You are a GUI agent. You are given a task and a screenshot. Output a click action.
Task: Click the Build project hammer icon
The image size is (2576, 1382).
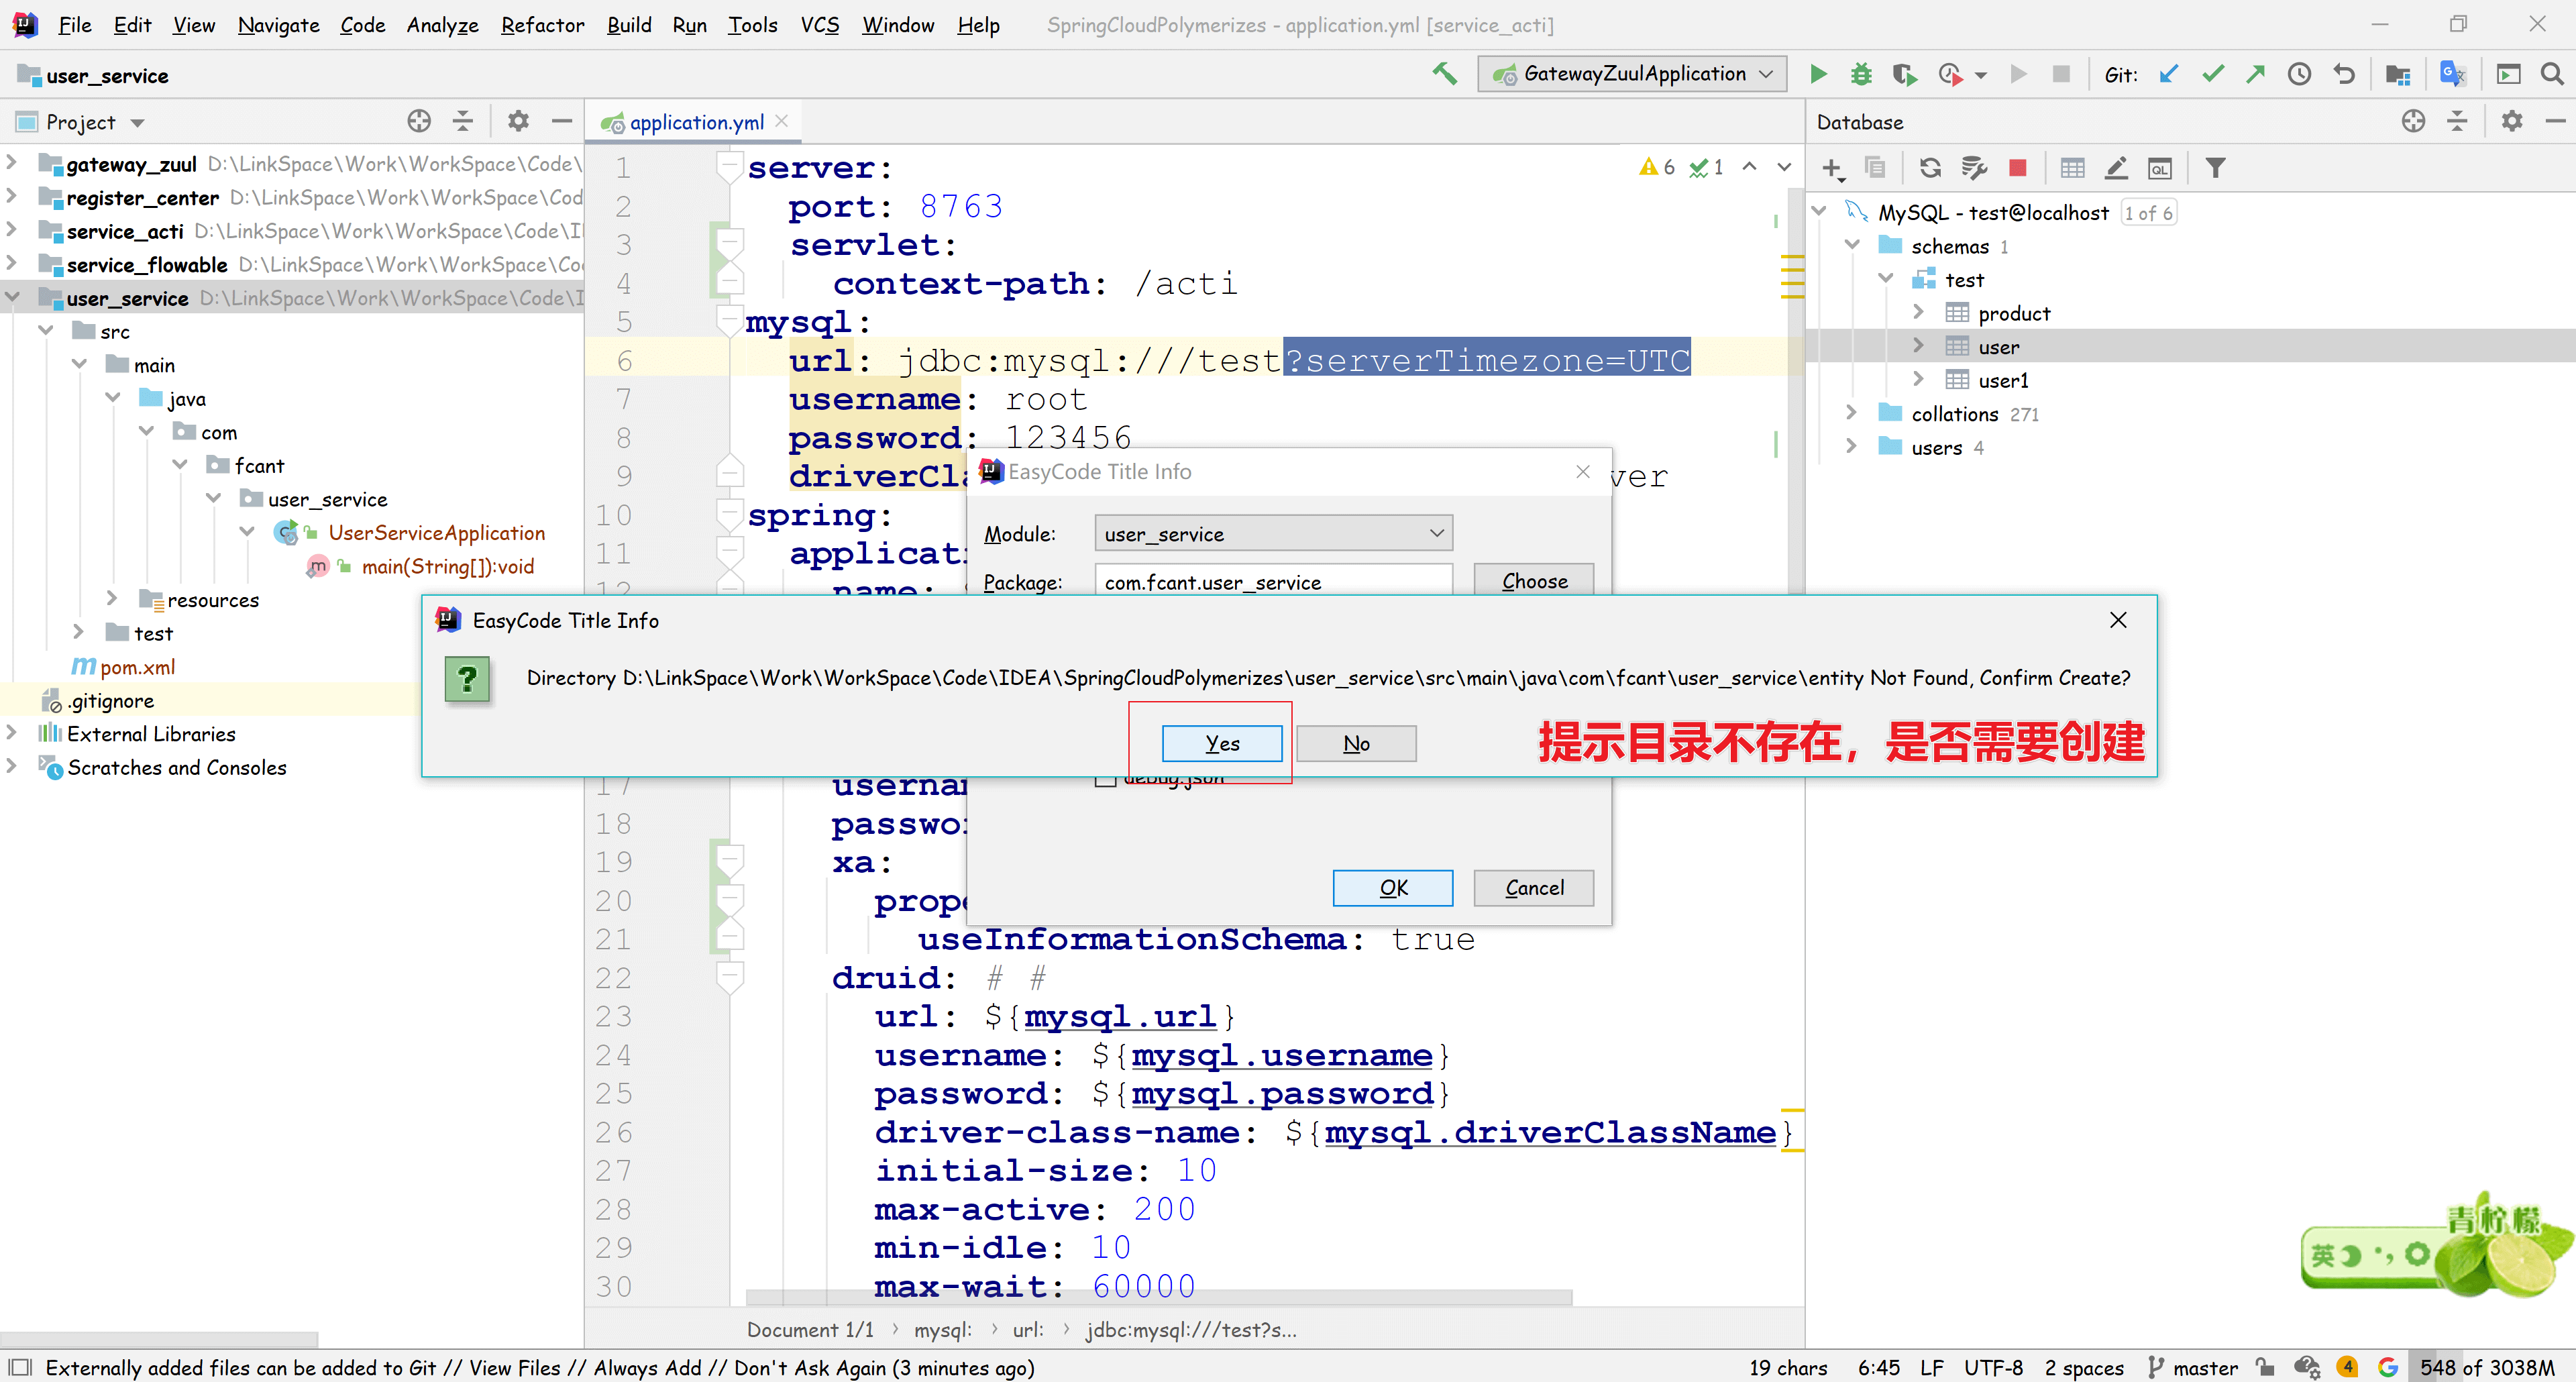(1444, 74)
